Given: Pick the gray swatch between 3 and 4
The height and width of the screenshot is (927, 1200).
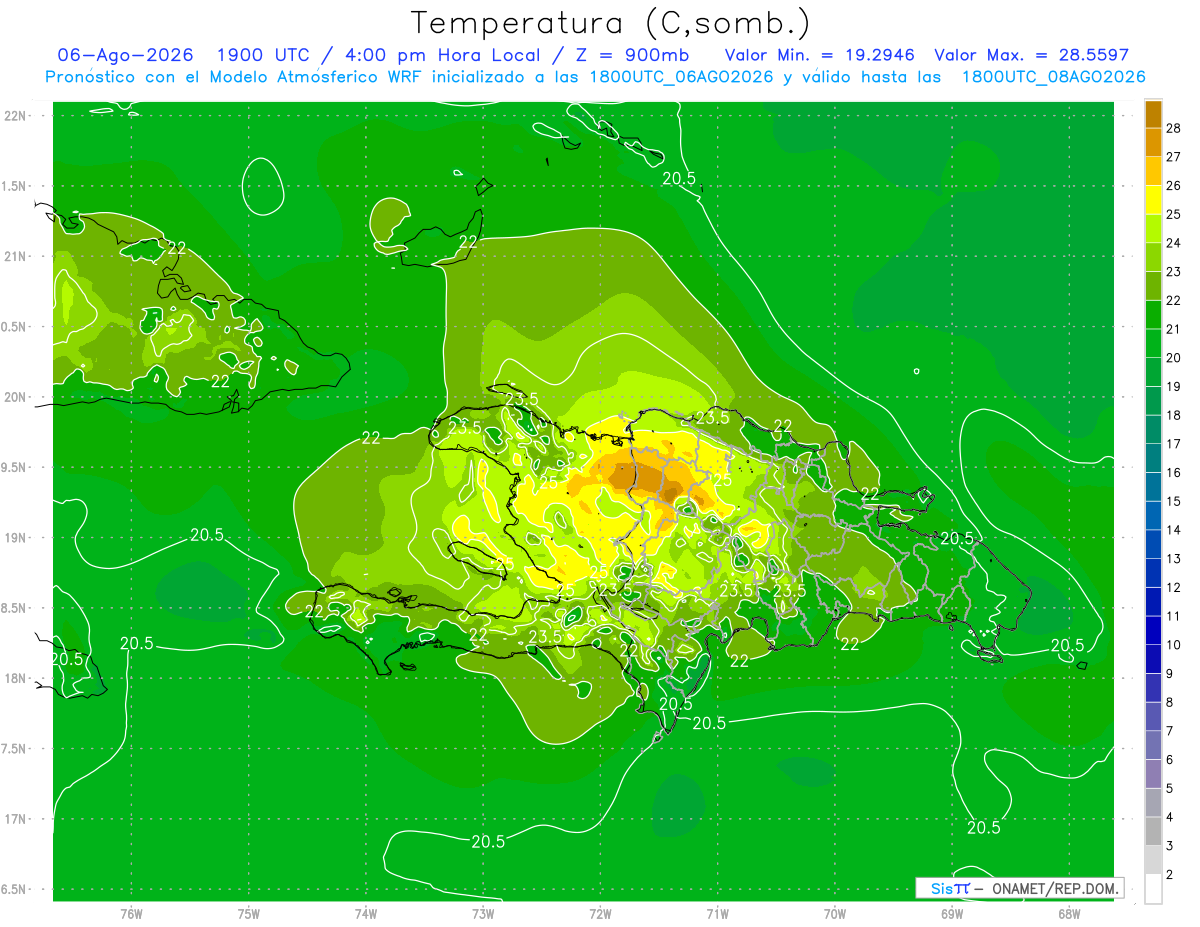Looking at the screenshot, I should pos(1153,831).
